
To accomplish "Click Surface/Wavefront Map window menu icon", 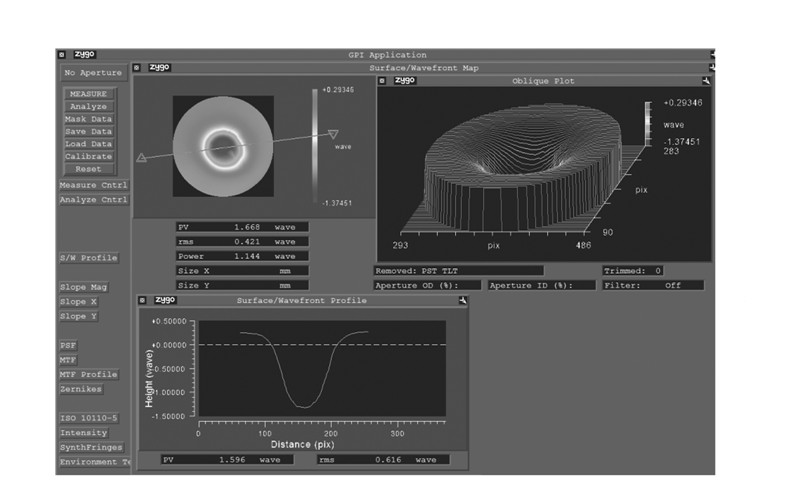I will (137, 67).
